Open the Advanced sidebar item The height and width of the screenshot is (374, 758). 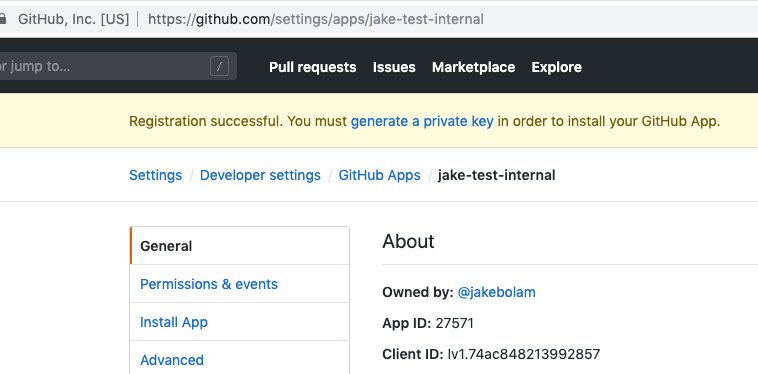coord(240,360)
